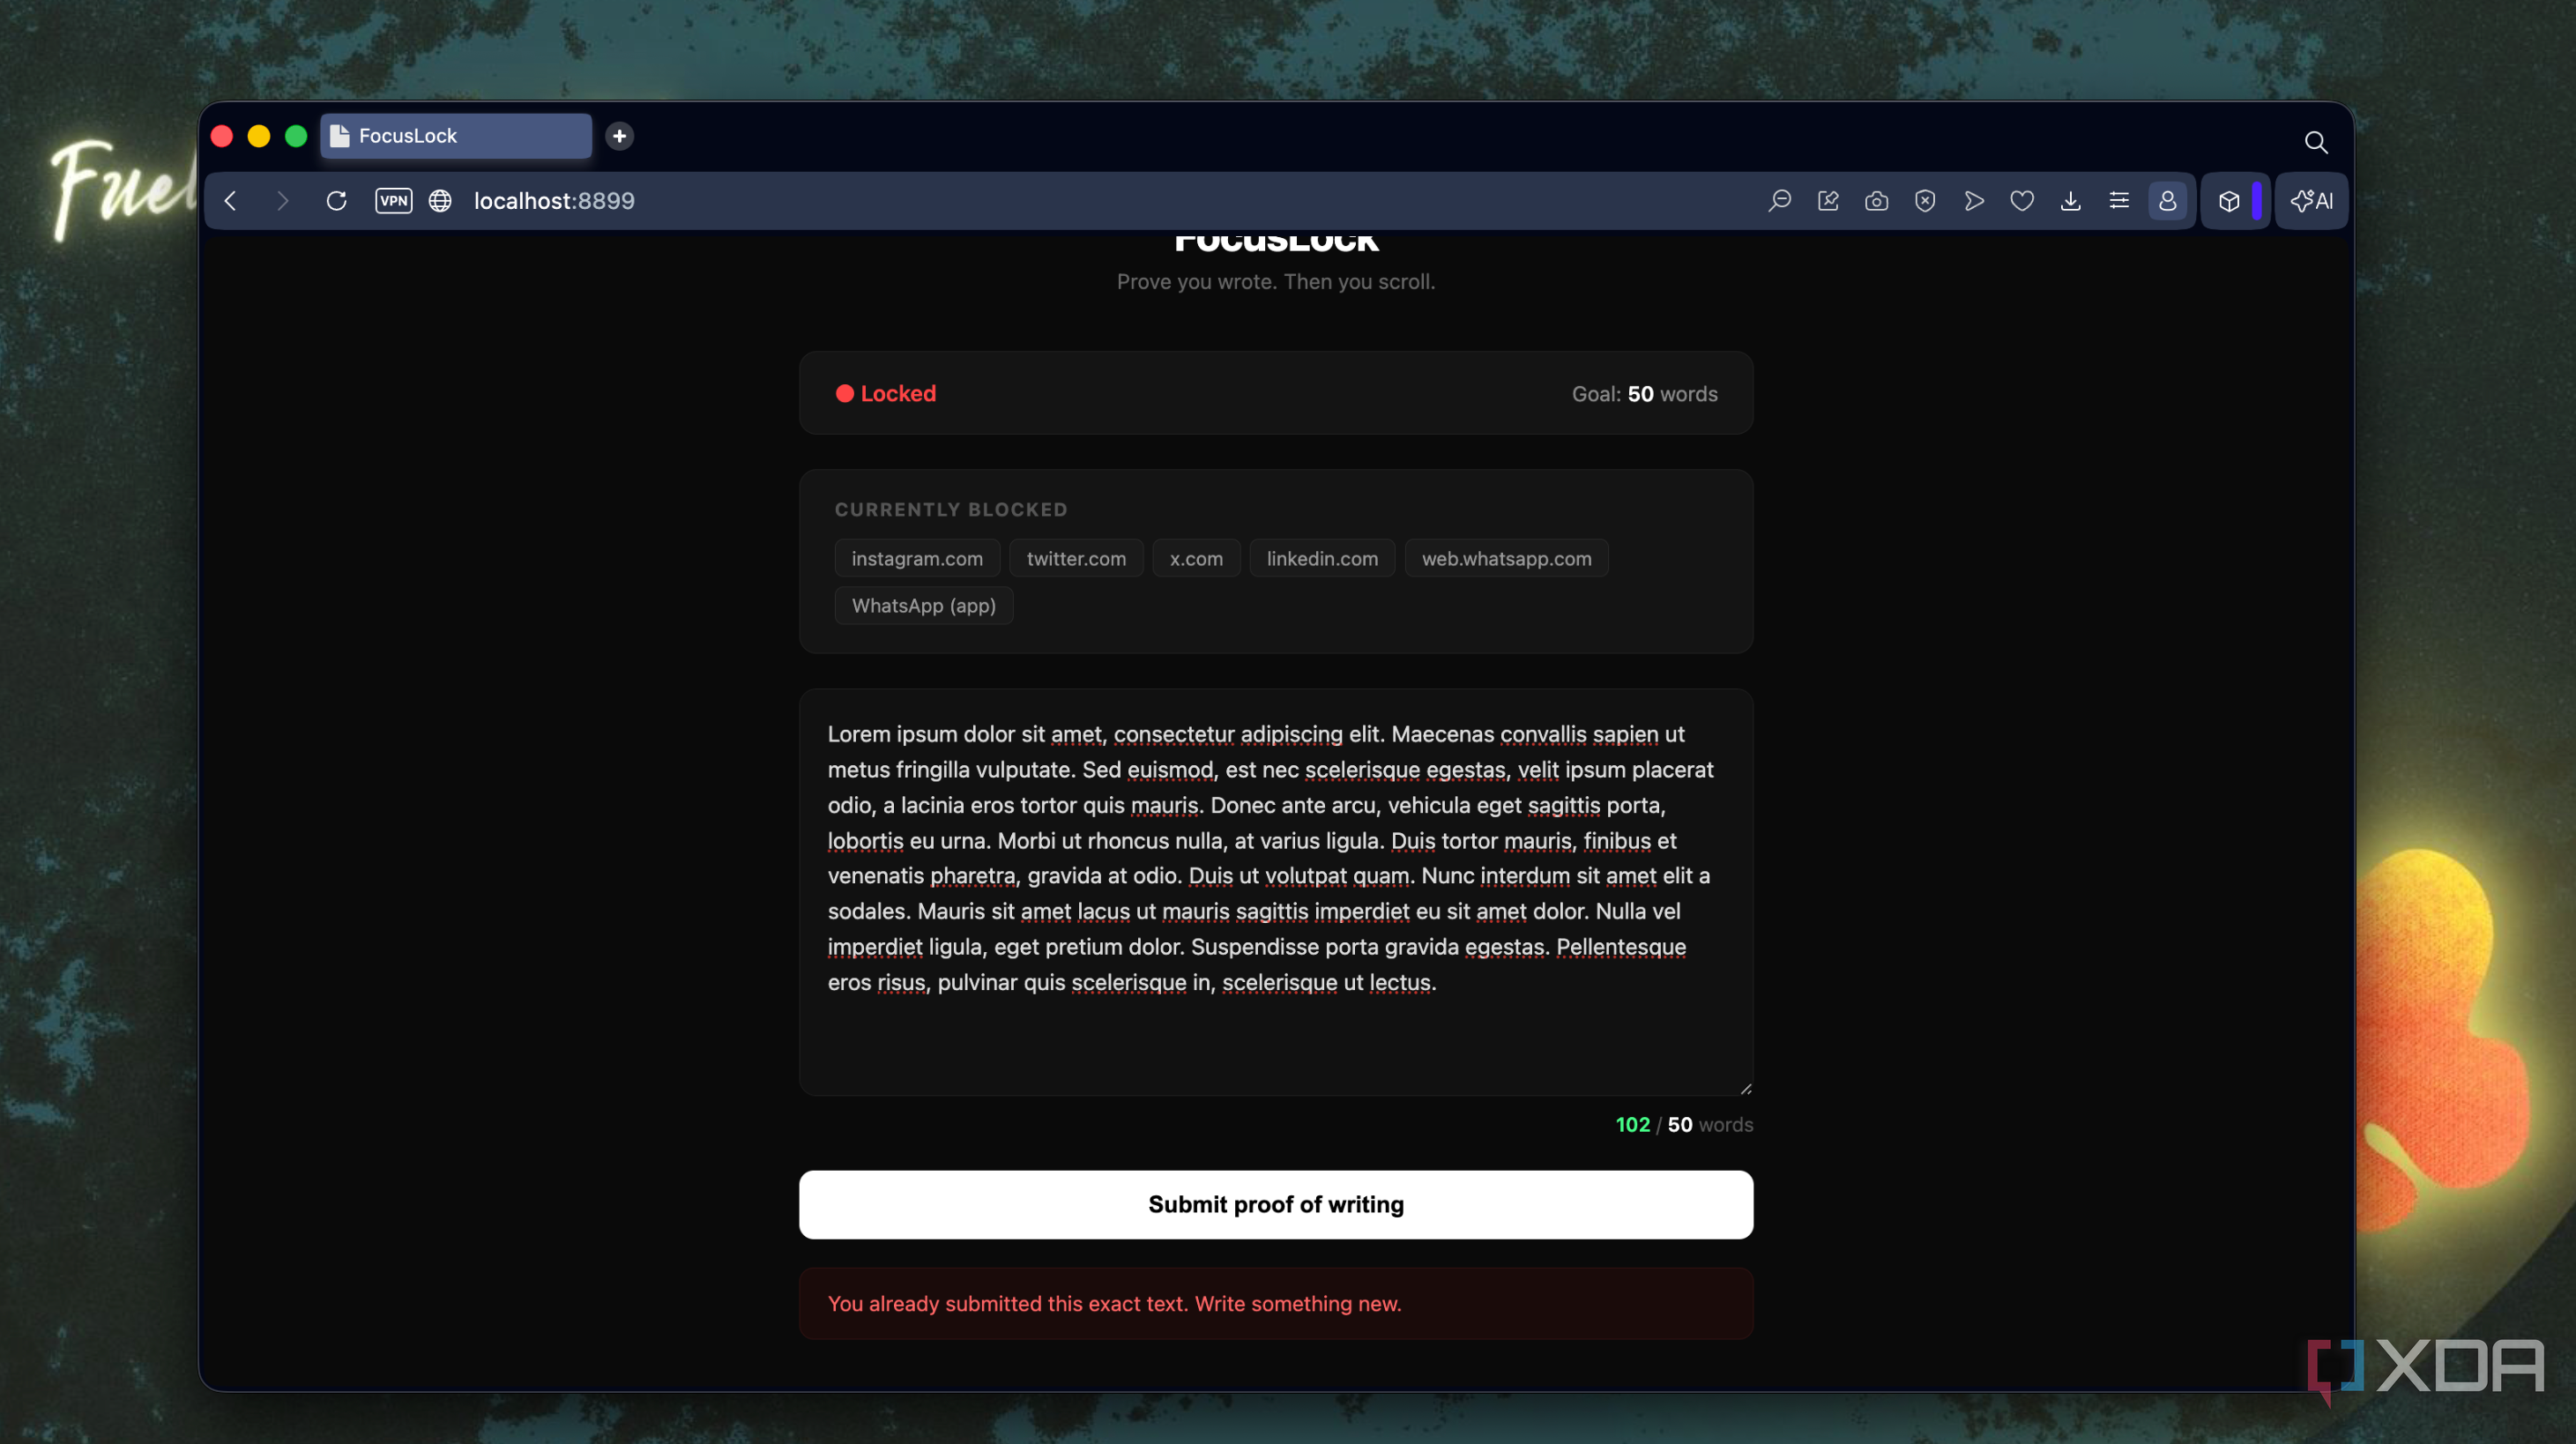This screenshot has height=1444, width=2576.
Task: Click the 'Prove you wrote. Then you scroll.' tagline
Action: point(1276,281)
